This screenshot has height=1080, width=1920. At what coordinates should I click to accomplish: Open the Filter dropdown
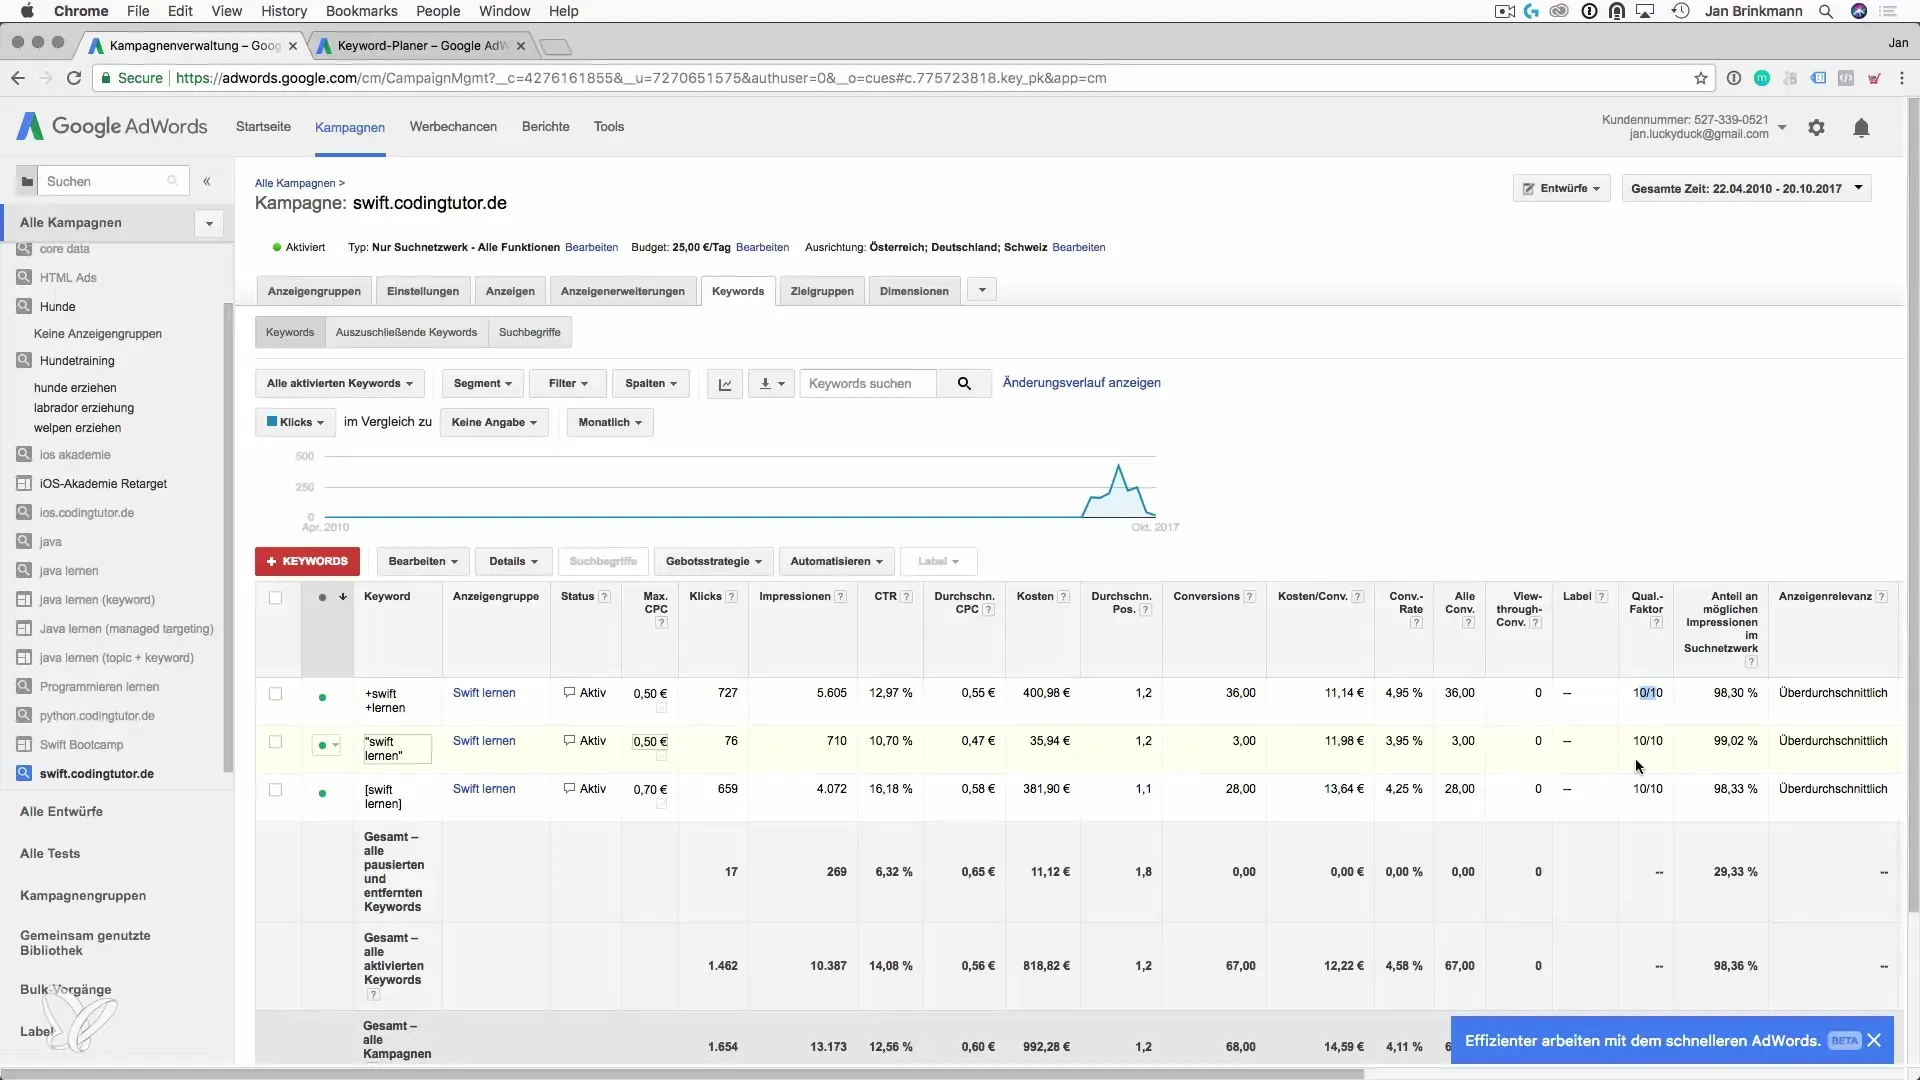click(568, 384)
